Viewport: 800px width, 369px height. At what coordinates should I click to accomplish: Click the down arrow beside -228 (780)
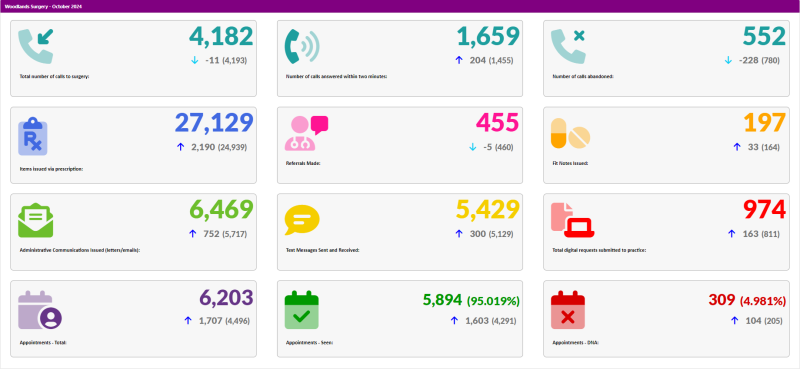[x=728, y=60]
